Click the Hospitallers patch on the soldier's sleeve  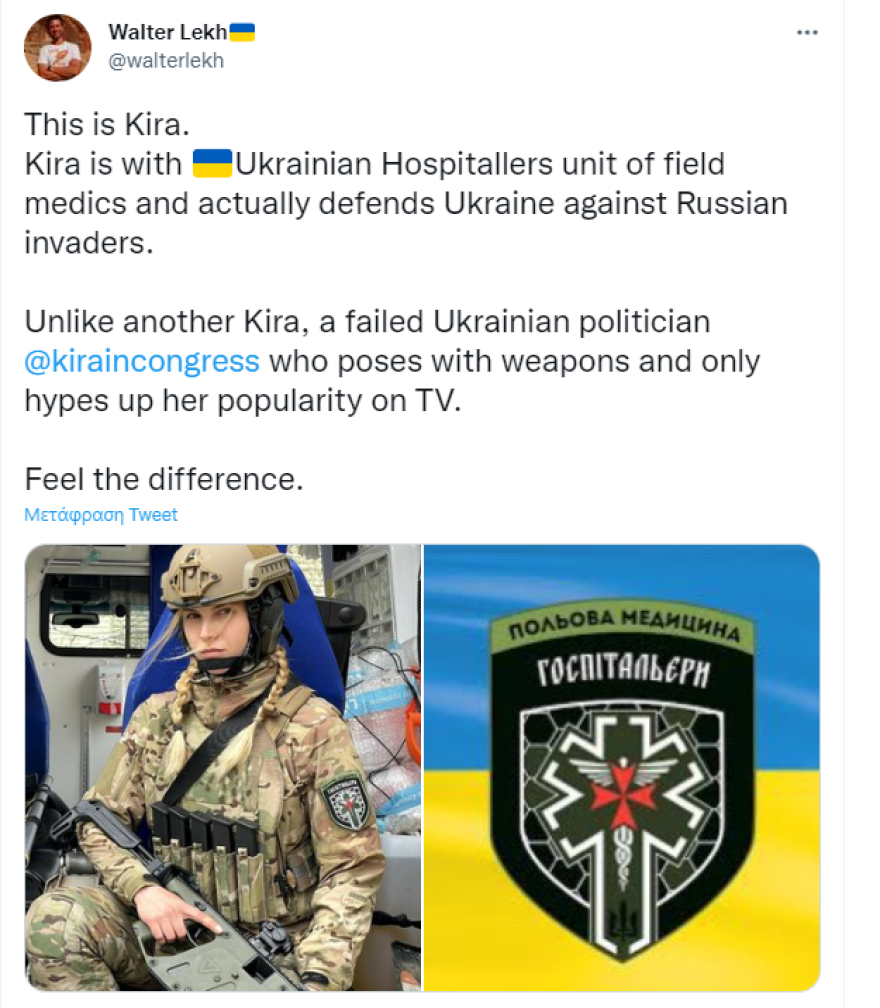(x=347, y=798)
